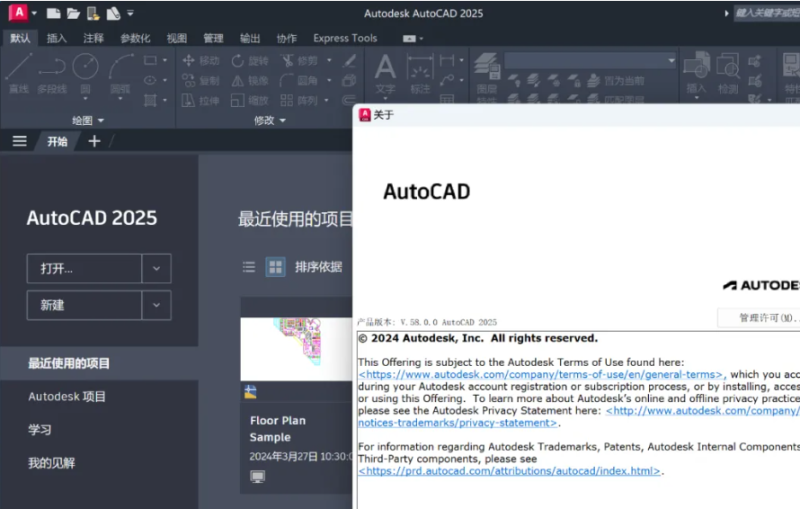Select the Hatch draw tool

pyautogui.click(x=150, y=100)
